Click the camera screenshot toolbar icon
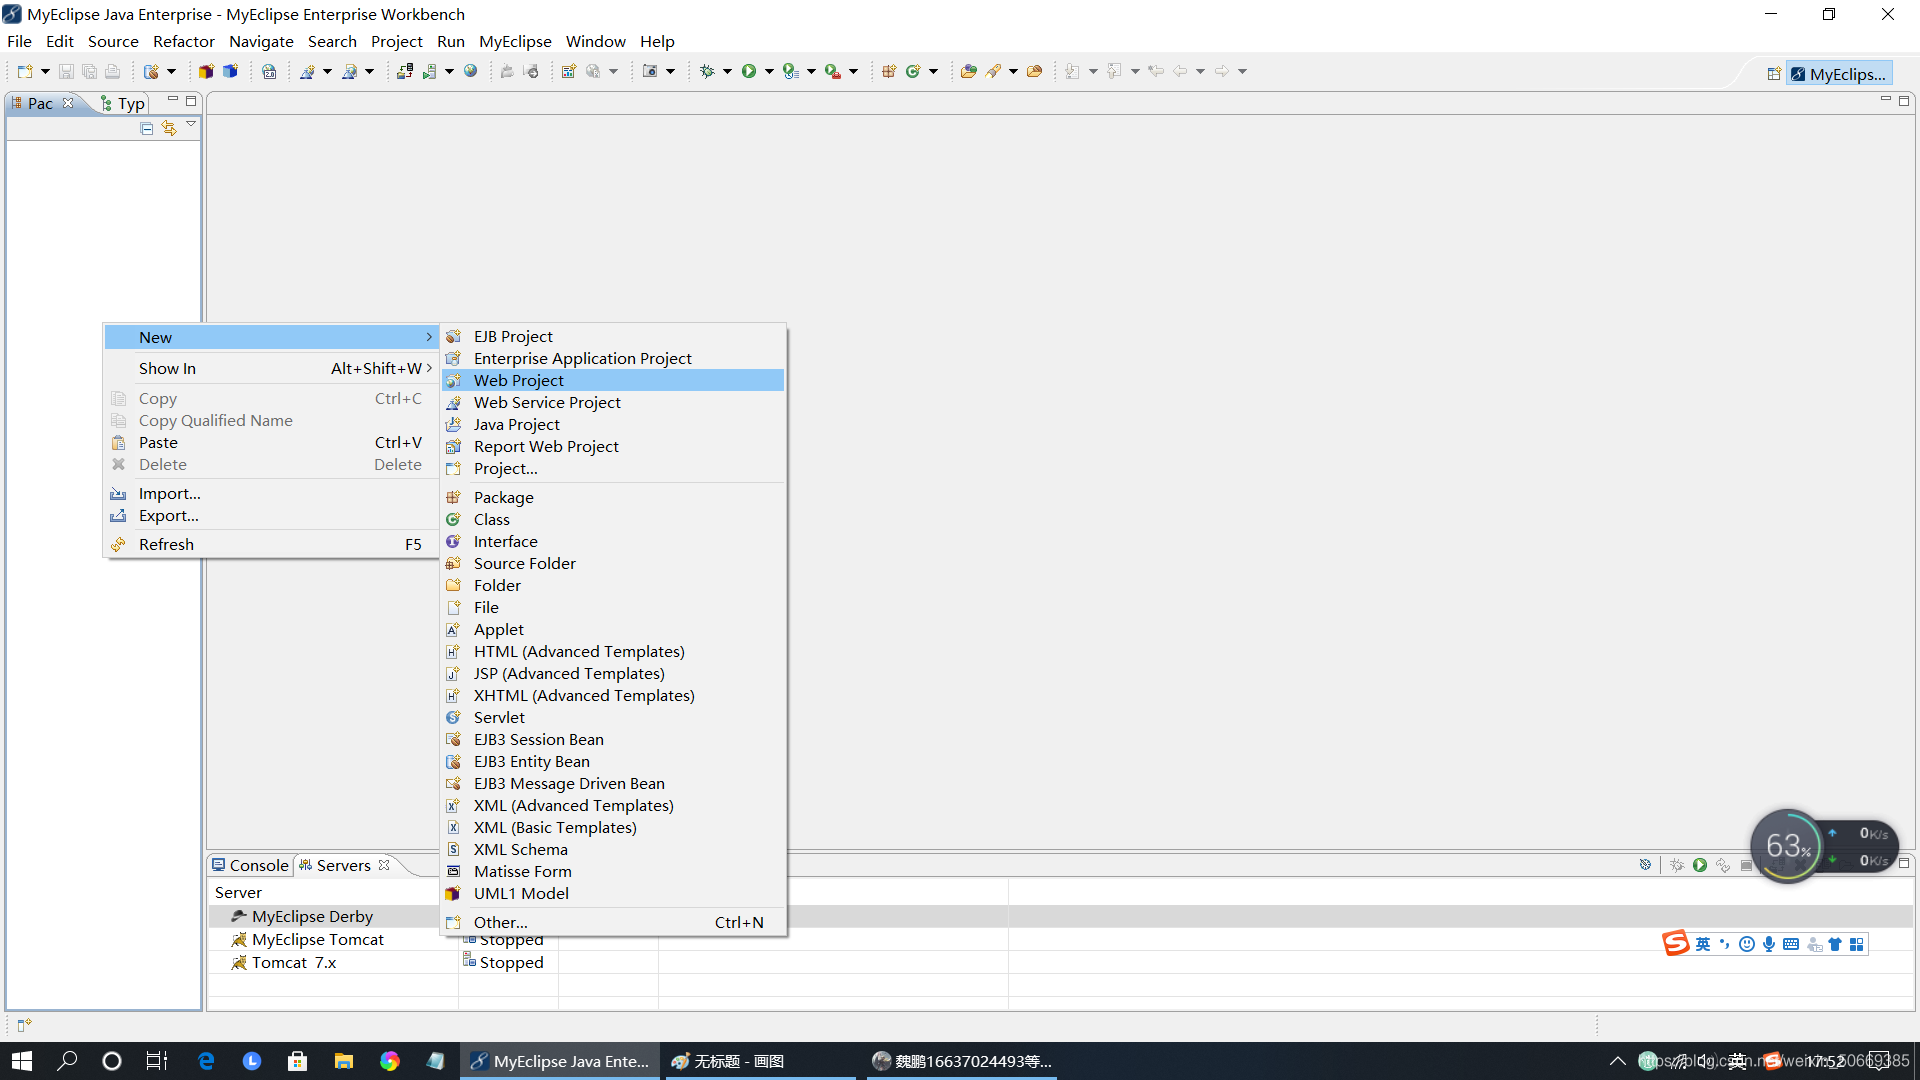Viewport: 1920px width, 1080px height. click(650, 71)
